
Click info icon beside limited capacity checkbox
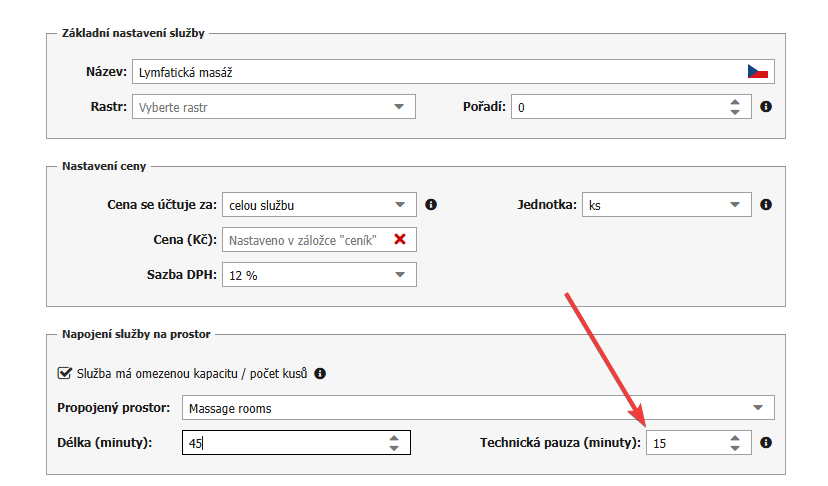click(320, 374)
